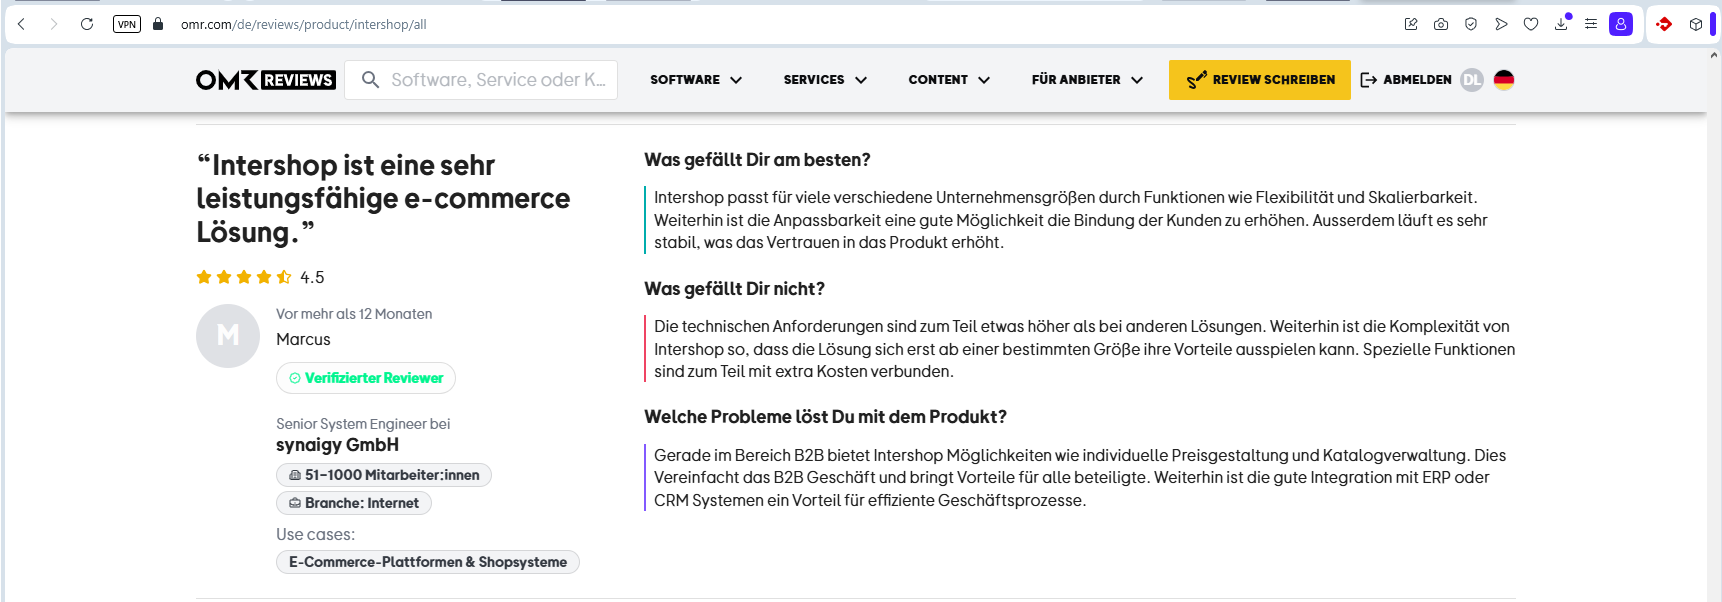The height and width of the screenshot is (602, 1722).
Task: Click the OMR Reviews logo
Action: click(265, 80)
